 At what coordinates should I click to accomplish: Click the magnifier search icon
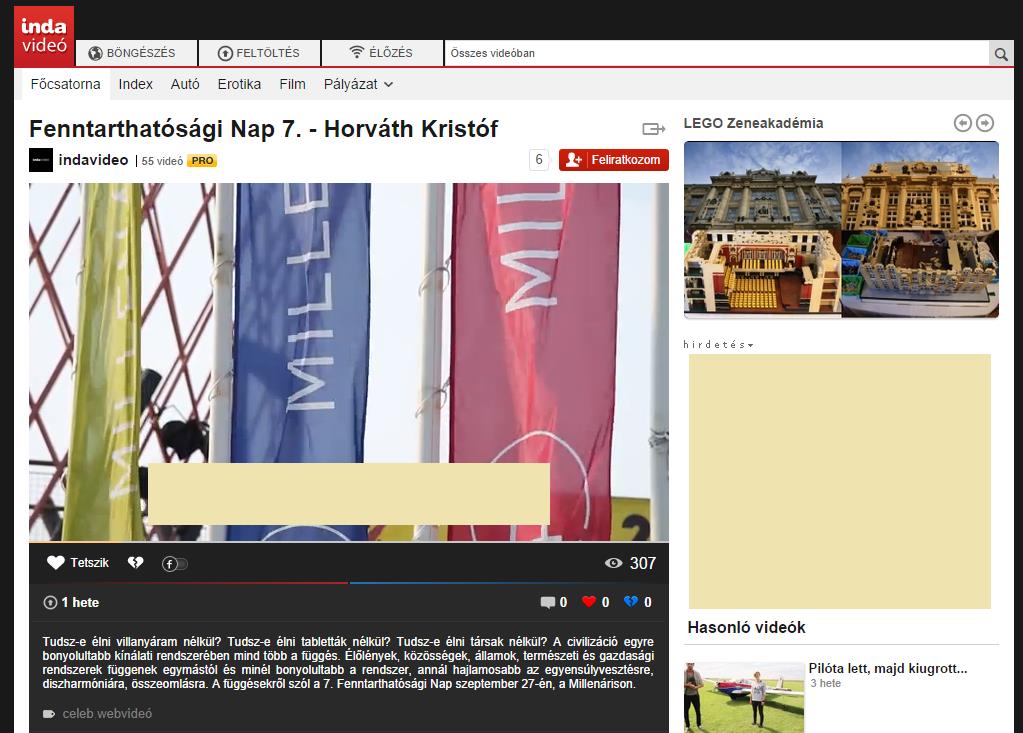pyautogui.click(x=1001, y=53)
